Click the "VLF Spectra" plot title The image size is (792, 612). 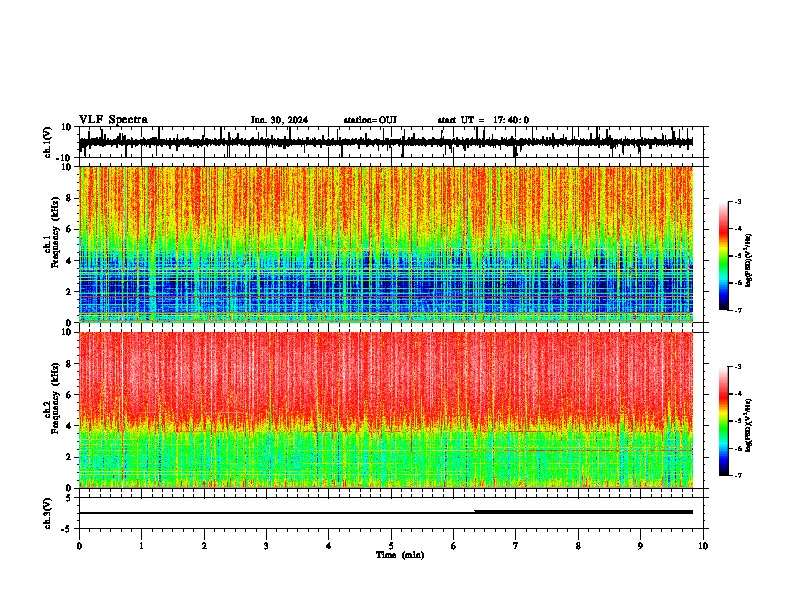point(113,119)
